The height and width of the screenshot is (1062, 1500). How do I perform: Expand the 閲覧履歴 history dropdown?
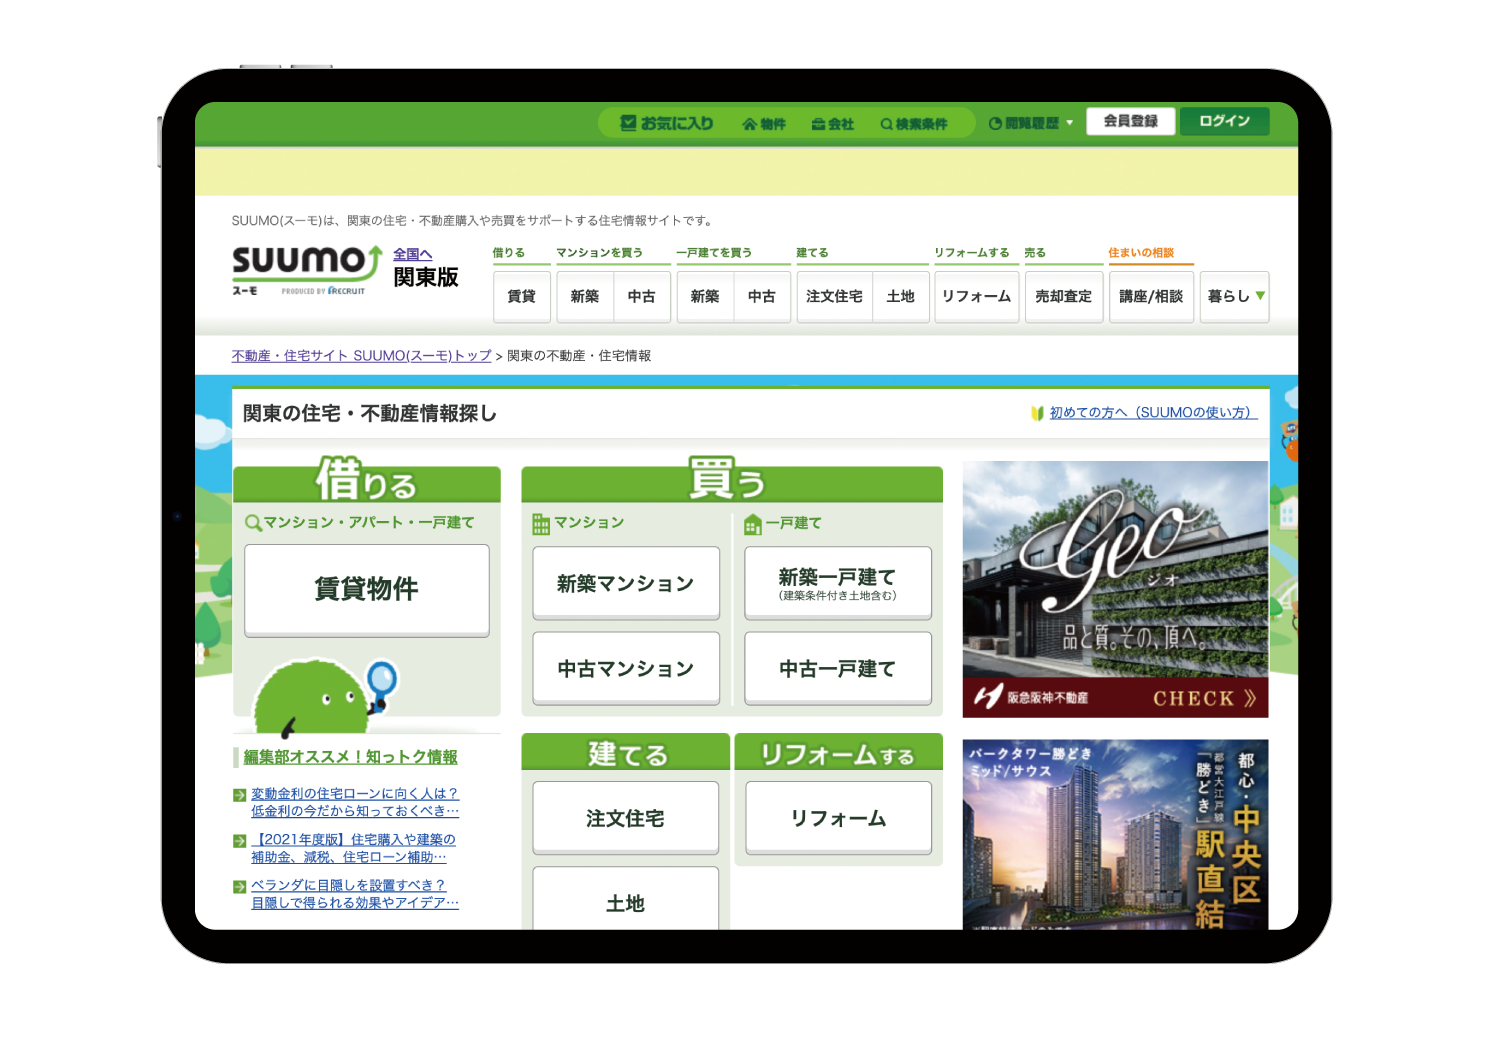[x=1031, y=123]
